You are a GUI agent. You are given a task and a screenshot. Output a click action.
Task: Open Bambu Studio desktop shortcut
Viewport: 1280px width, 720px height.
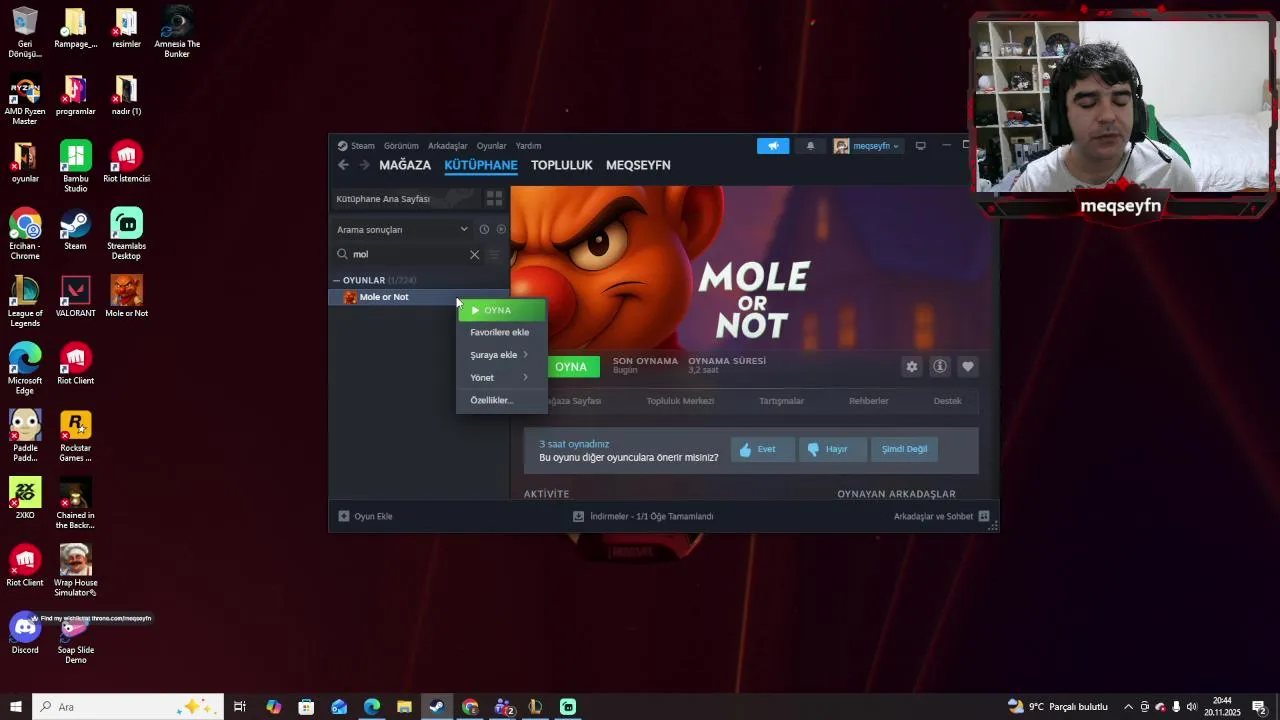tap(75, 167)
